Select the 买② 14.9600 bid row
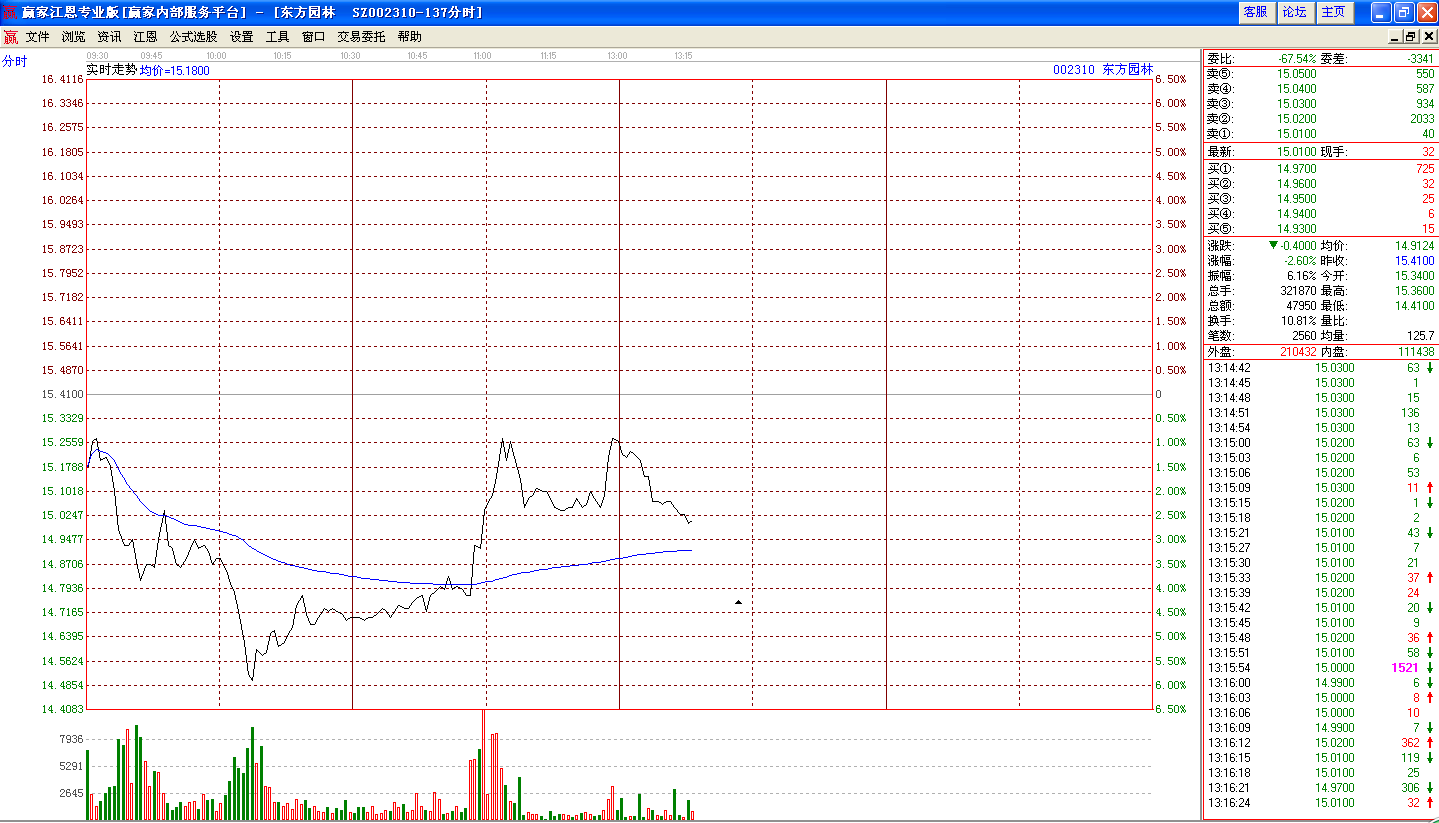Viewport: 1439px width, 823px height. [1320, 184]
